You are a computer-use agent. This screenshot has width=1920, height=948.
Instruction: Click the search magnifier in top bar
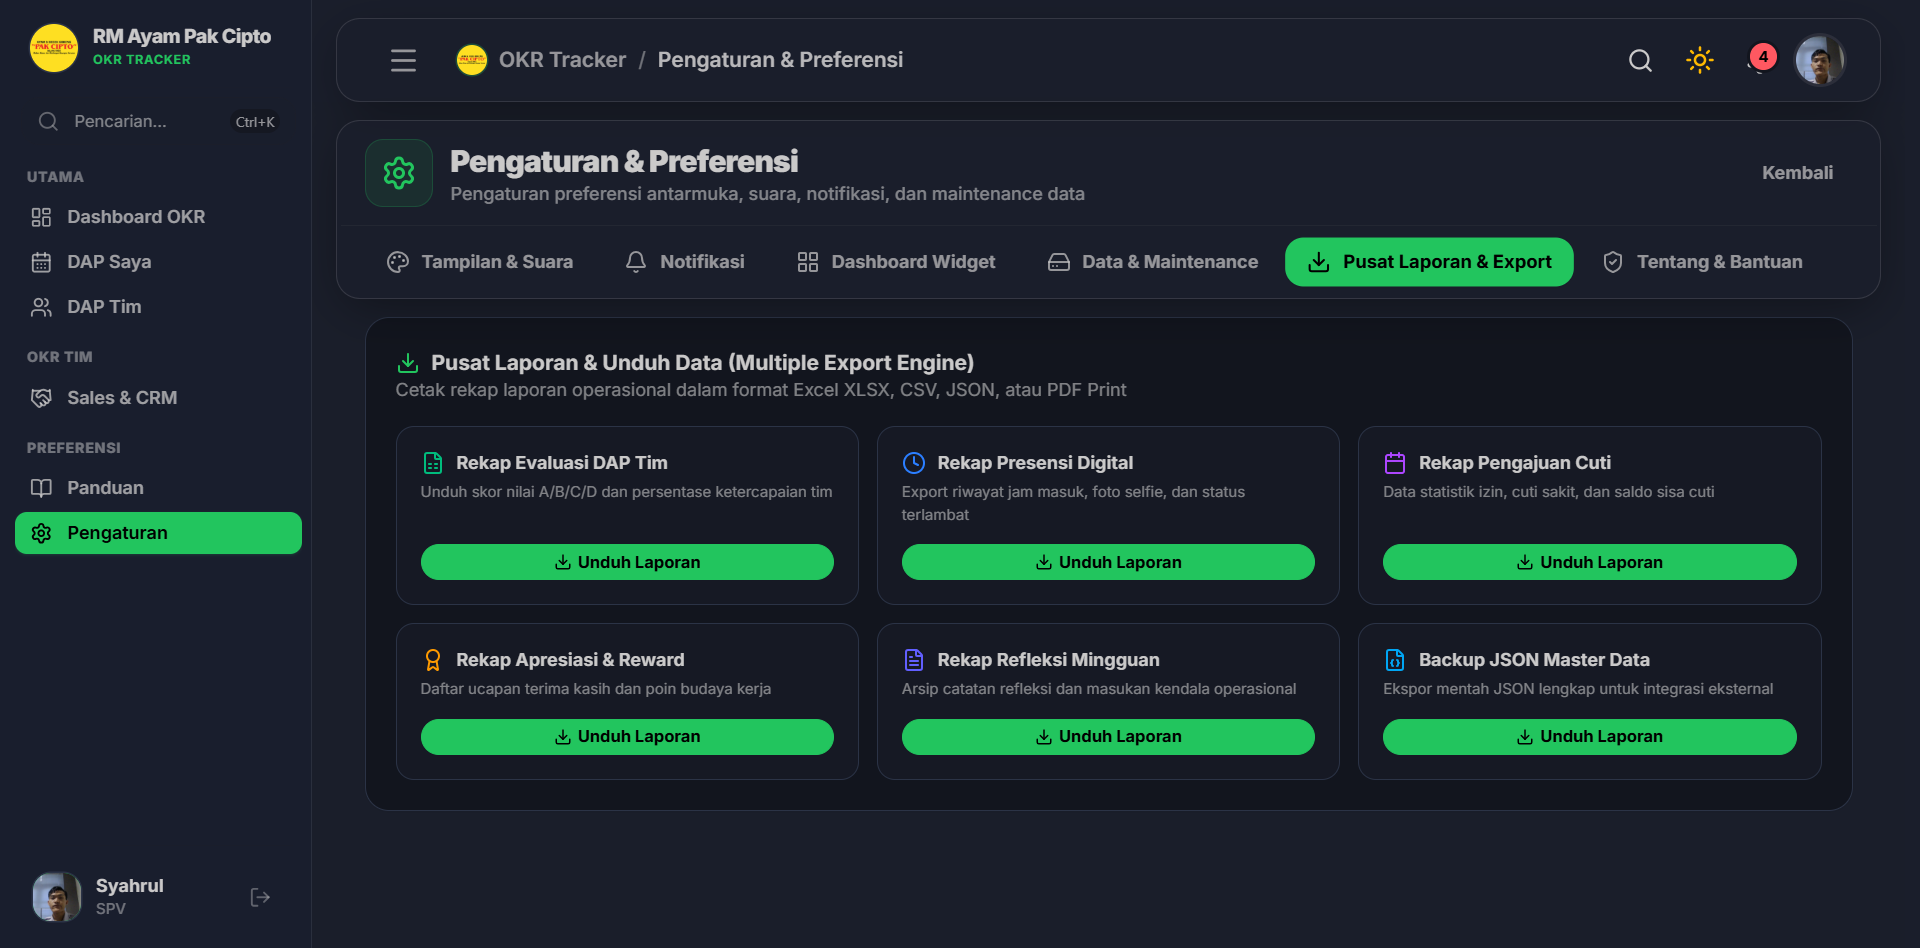tap(1640, 60)
